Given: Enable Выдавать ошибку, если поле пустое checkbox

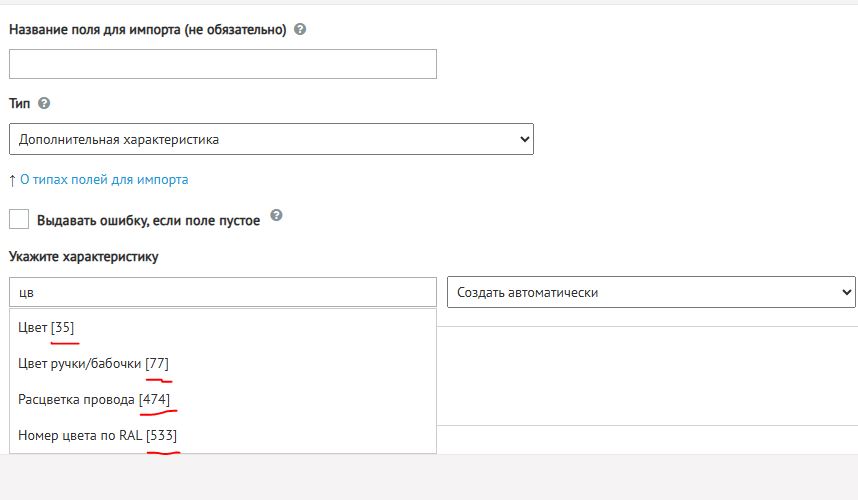Looking at the screenshot, I should pyautogui.click(x=19, y=219).
